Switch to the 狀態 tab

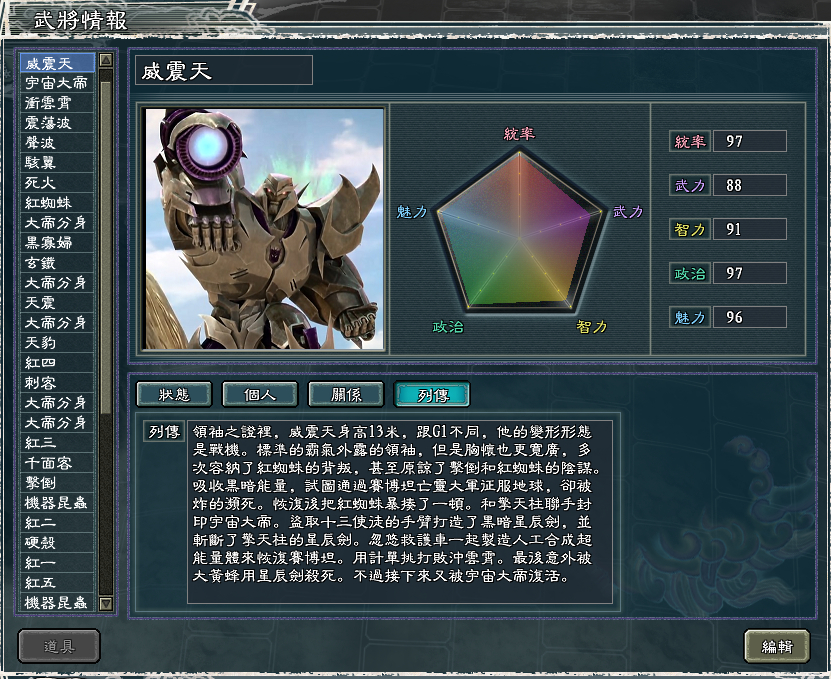(x=174, y=394)
